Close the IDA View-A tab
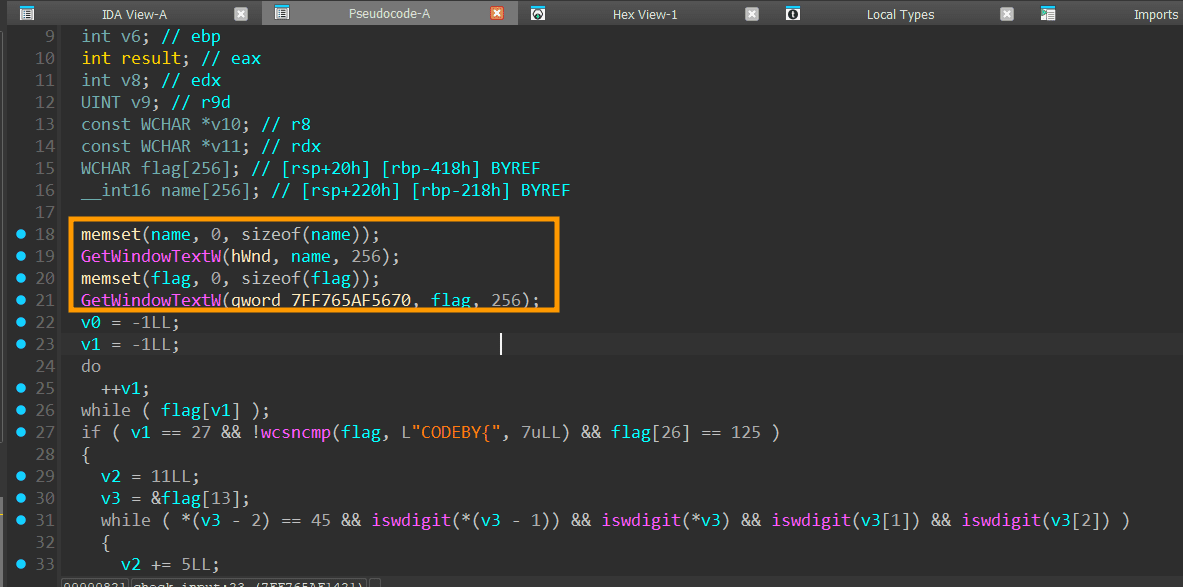This screenshot has height=587, width=1183. coord(240,14)
